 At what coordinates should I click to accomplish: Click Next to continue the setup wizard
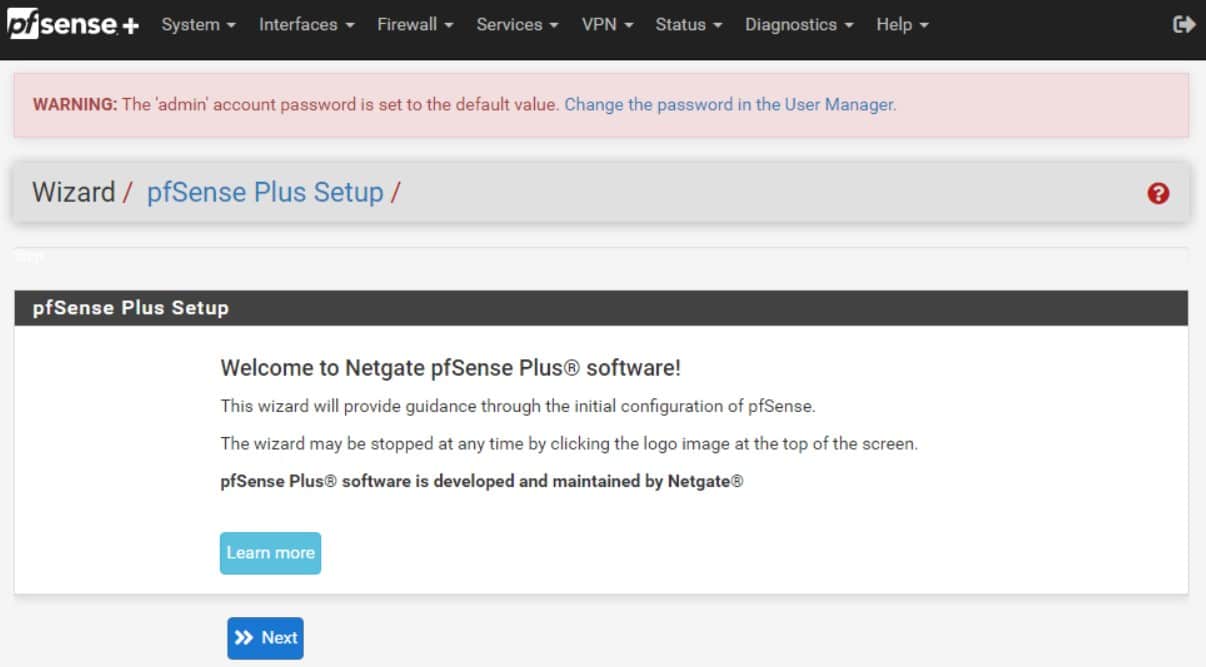pyautogui.click(x=266, y=637)
